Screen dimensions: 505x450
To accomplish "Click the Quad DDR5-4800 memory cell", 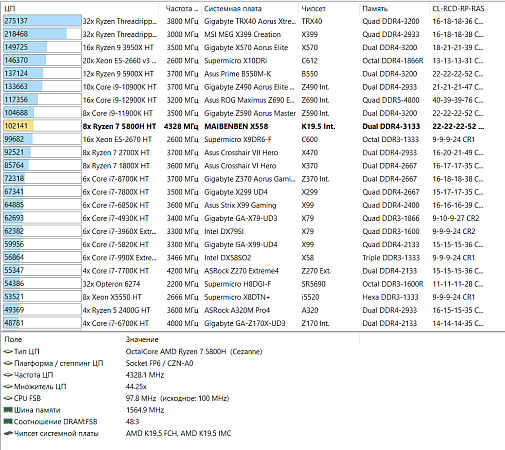I will [x=391, y=100].
